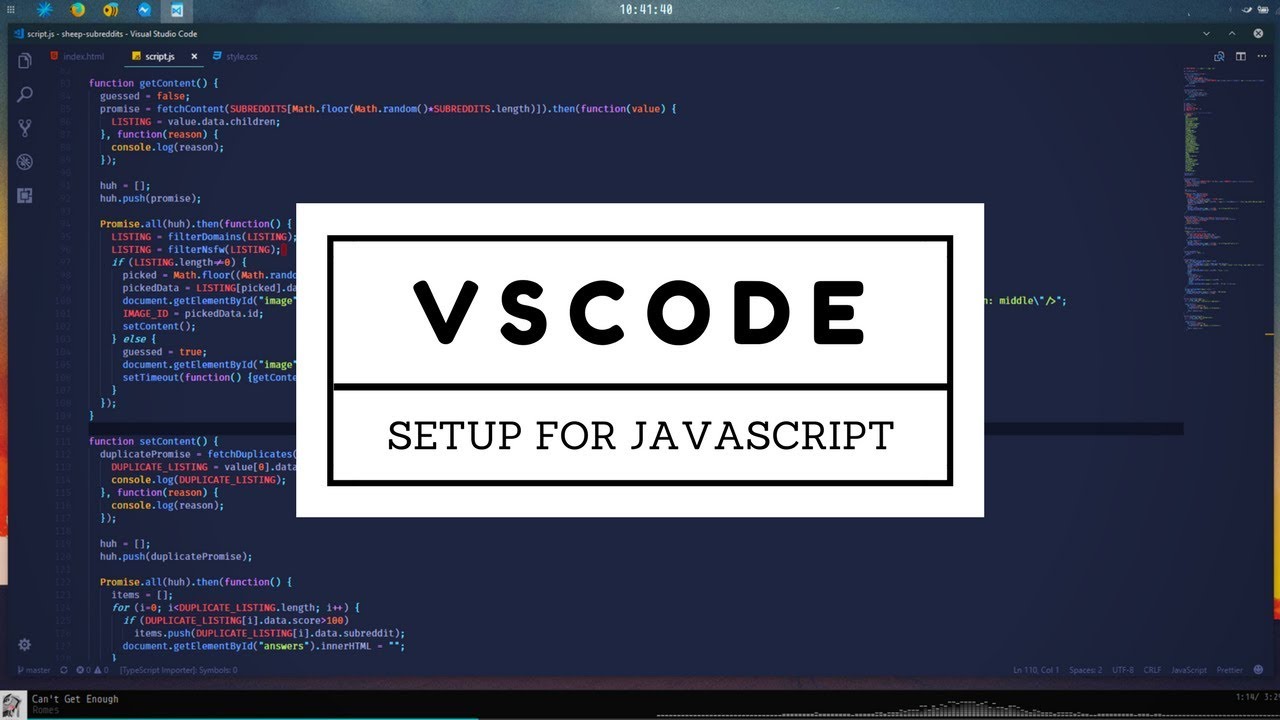Select language mode JavaScript in status bar

pos(1189,670)
